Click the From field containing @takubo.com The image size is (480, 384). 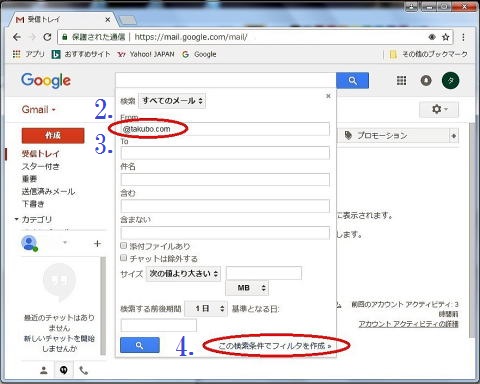click(x=225, y=129)
